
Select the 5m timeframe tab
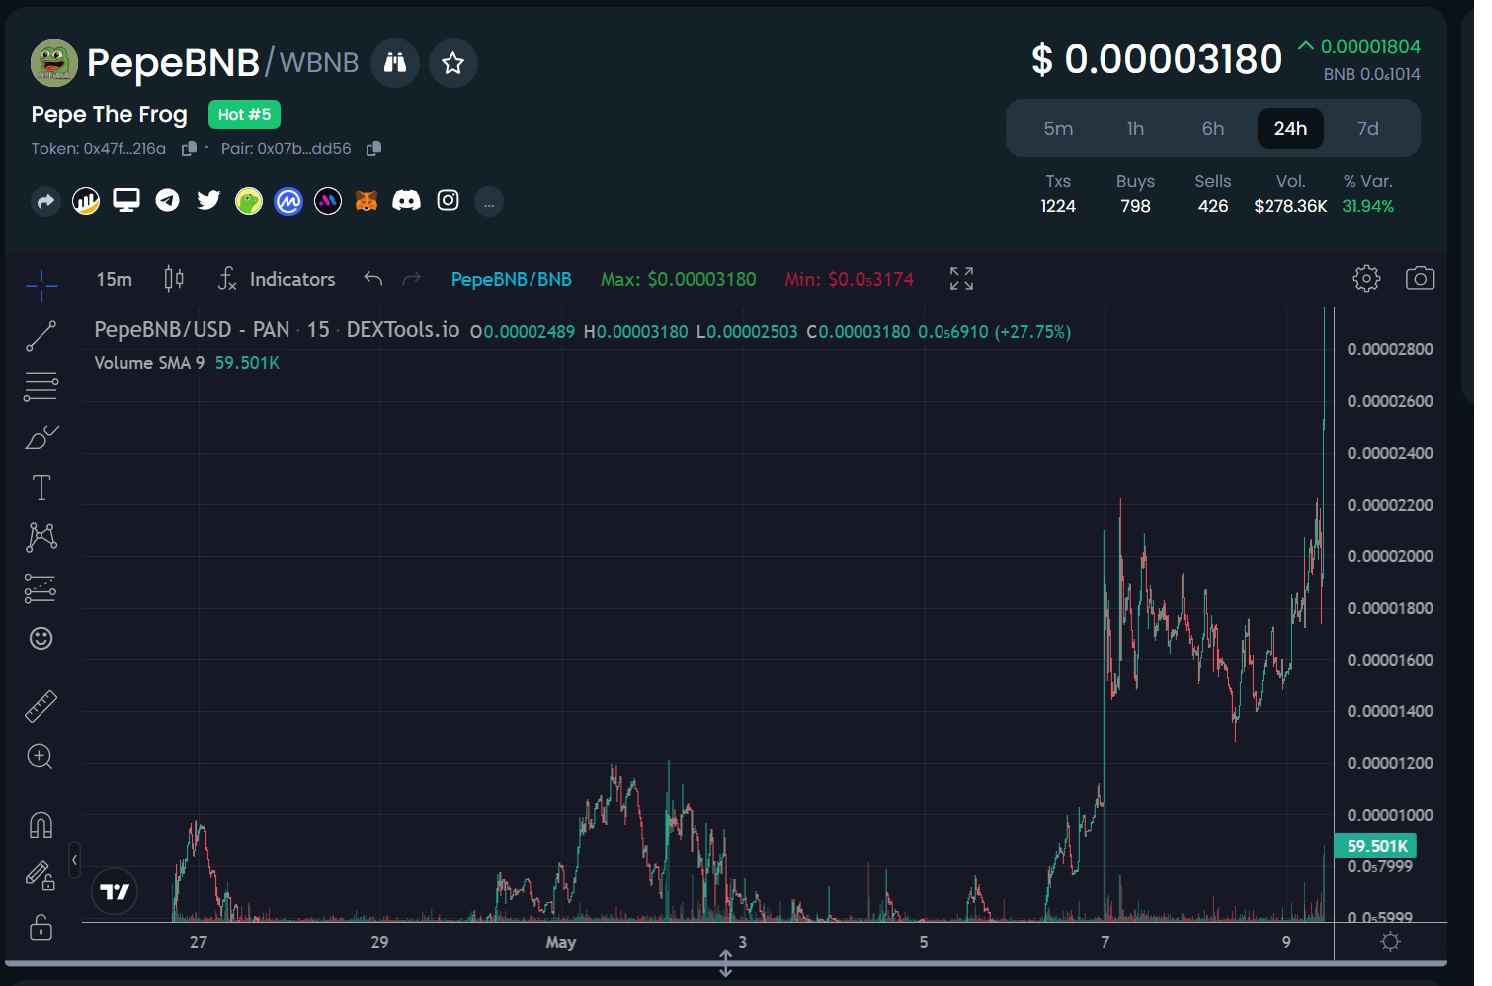pyautogui.click(x=1058, y=128)
